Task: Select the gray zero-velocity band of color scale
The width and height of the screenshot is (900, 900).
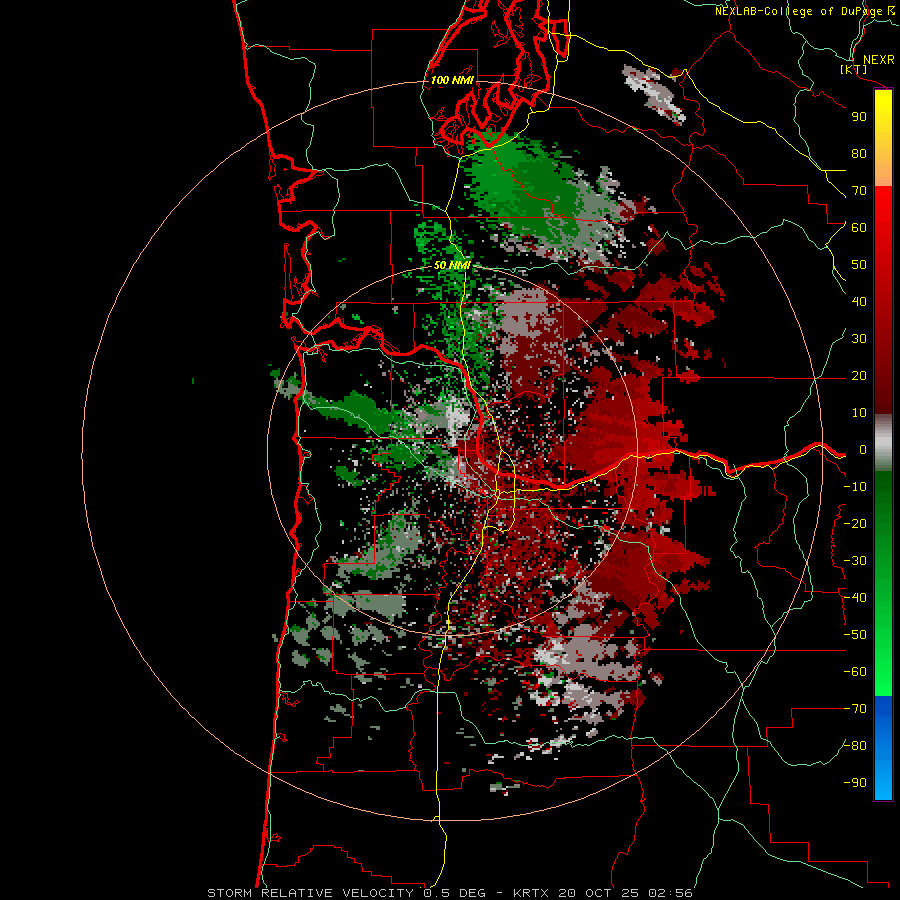Action: click(x=883, y=443)
